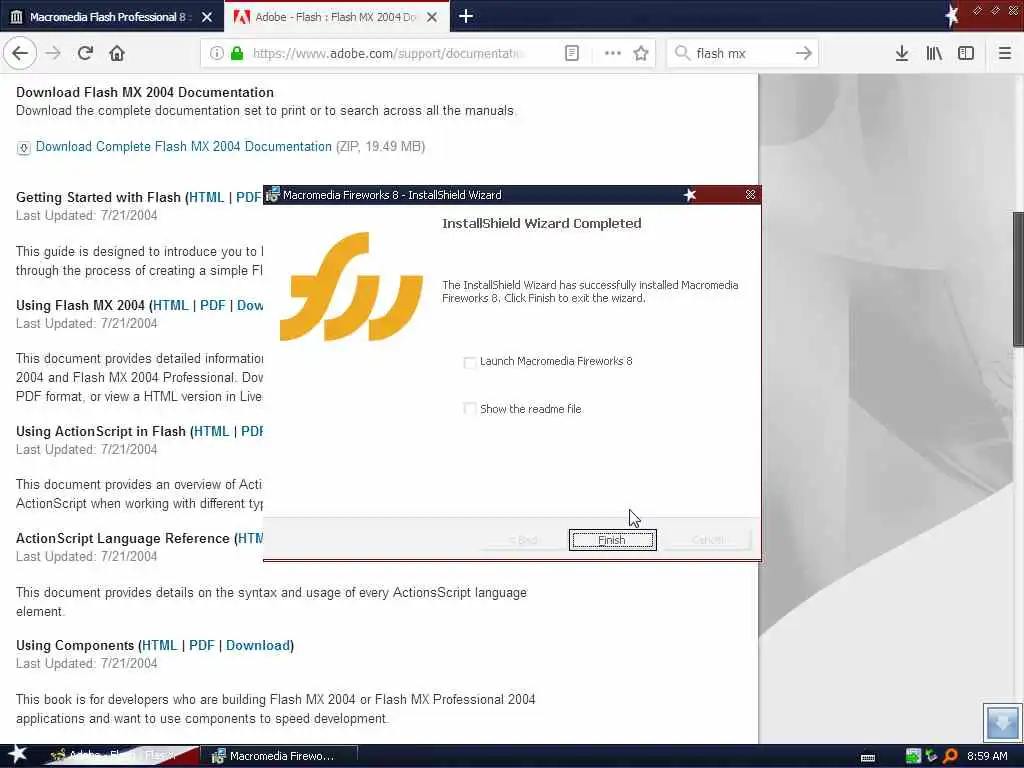1024x768 pixels.
Task: Click Finish to exit the wizard
Action: click(x=613, y=540)
